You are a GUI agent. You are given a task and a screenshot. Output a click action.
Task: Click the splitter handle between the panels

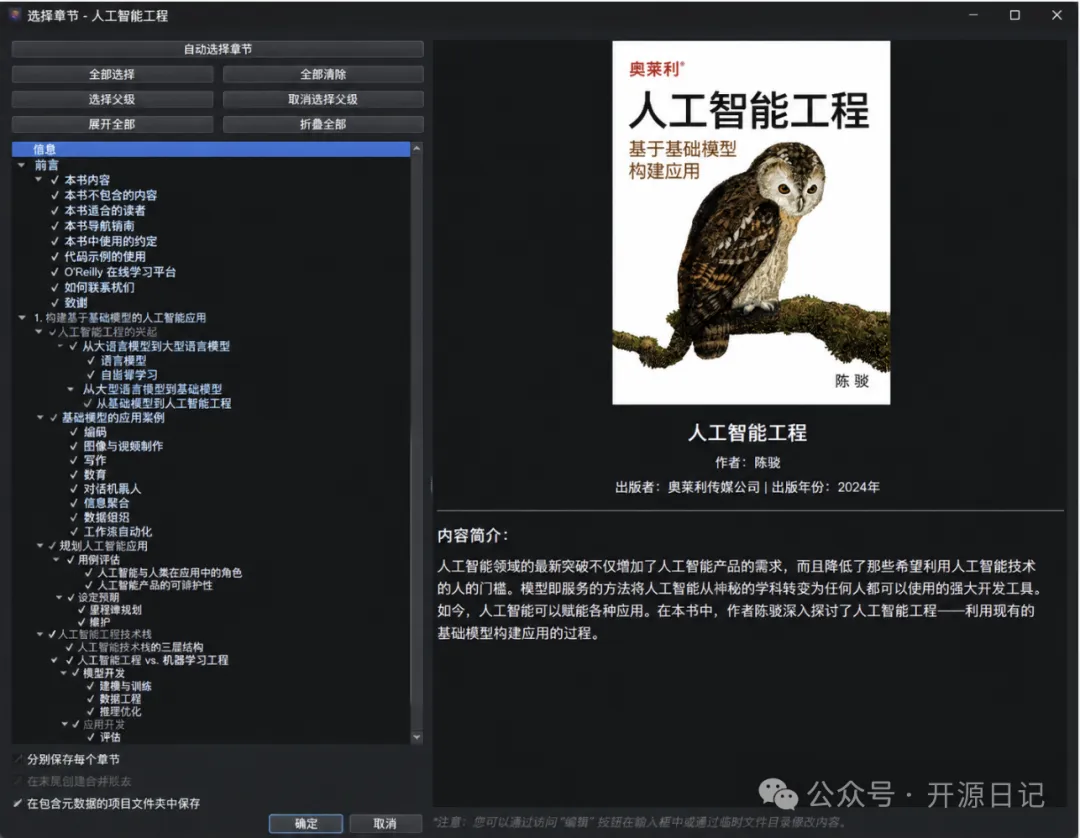tap(431, 486)
